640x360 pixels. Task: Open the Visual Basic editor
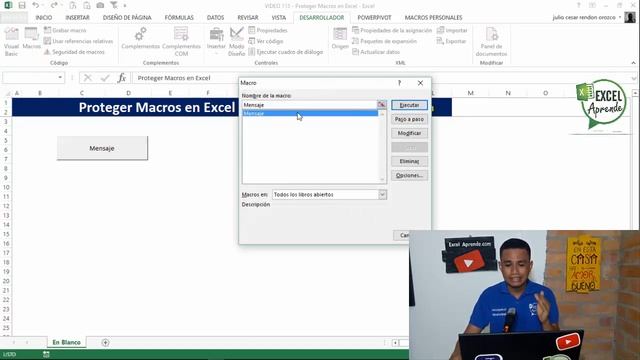(x=11, y=42)
